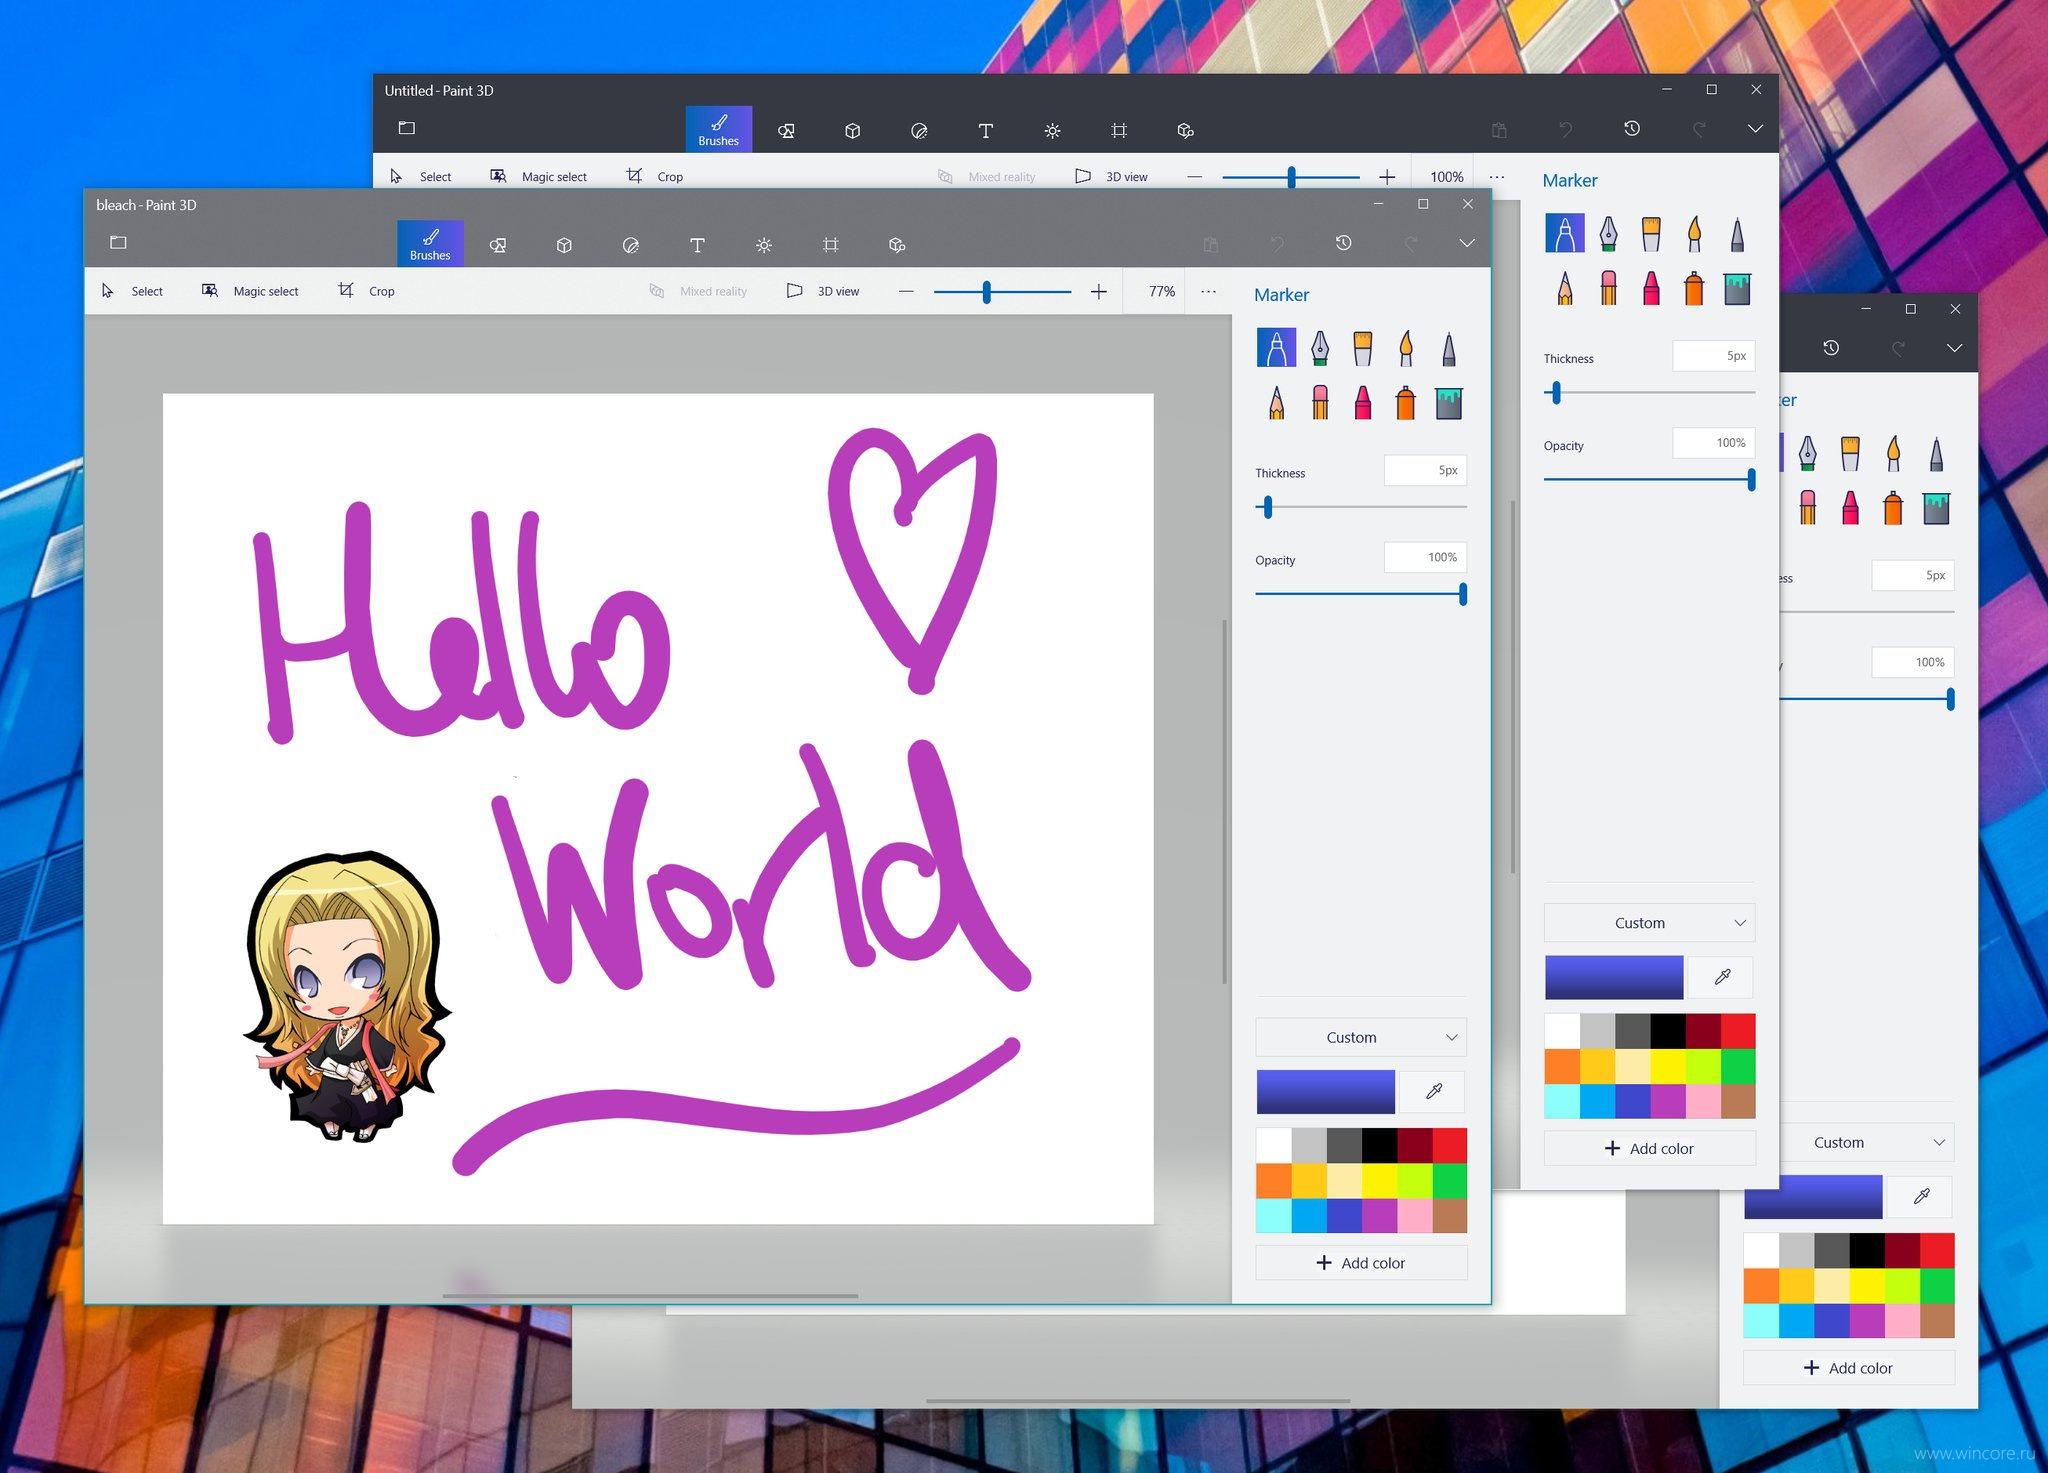Open Custom dropdown in Untitled window
The height and width of the screenshot is (1473, 2048).
tap(1649, 923)
